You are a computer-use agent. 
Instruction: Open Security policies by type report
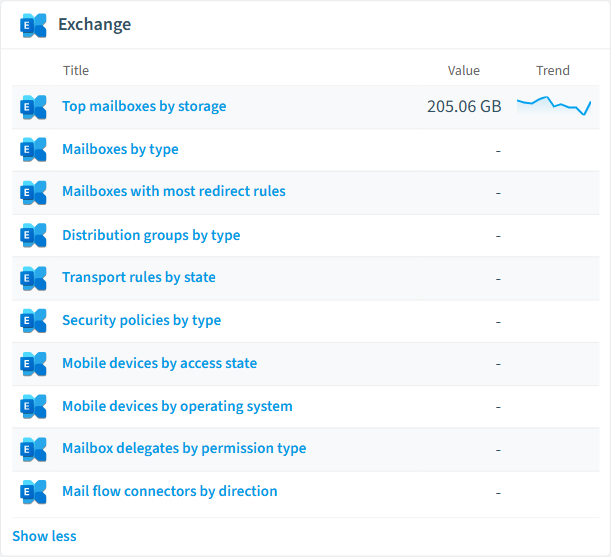[142, 320]
